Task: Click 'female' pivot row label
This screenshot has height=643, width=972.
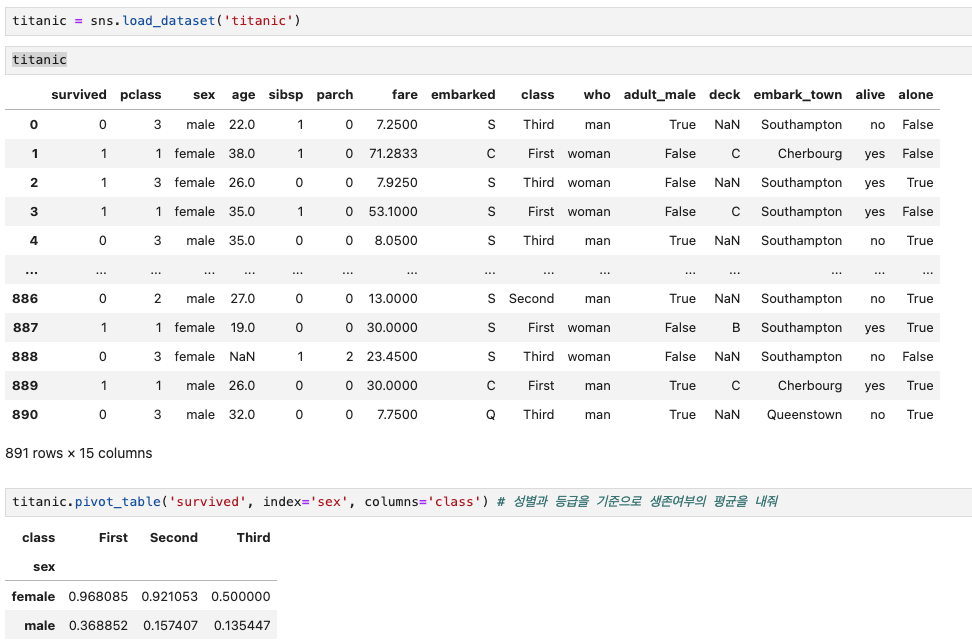Action: click(33, 596)
